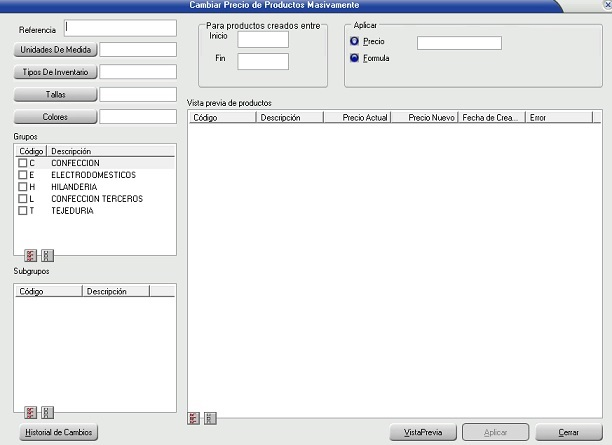Check the CONFECCION group checkbox
Image resolution: width=612 pixels, height=445 pixels.
pos(23,163)
